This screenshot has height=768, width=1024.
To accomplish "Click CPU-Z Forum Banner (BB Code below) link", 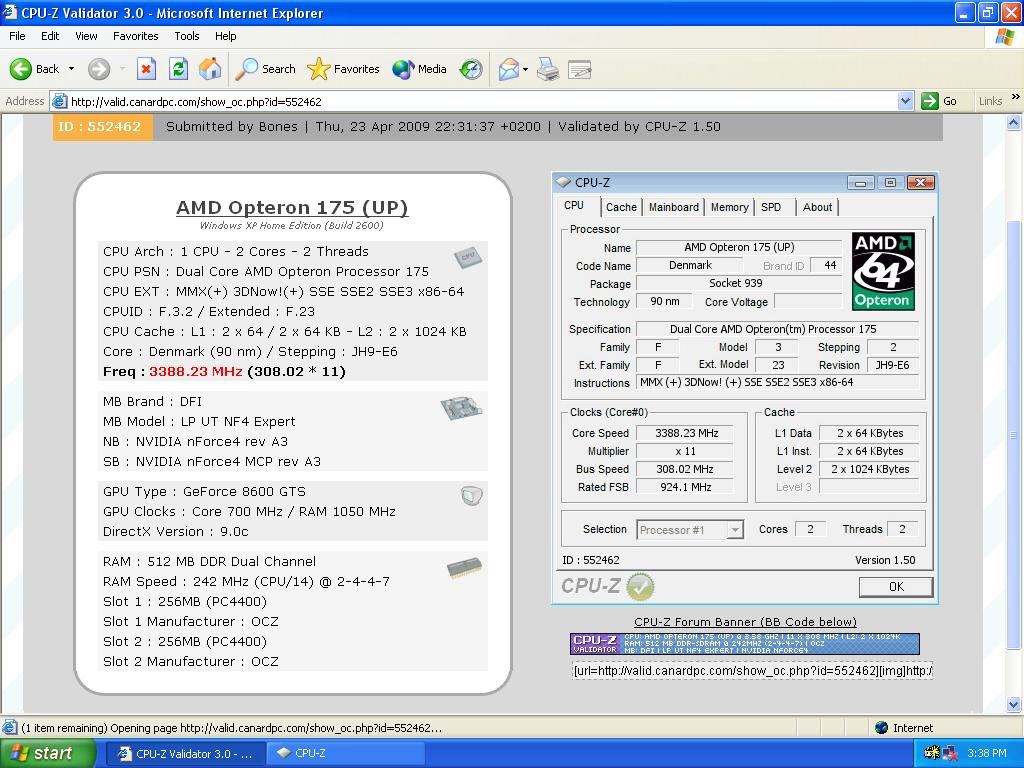I will (x=745, y=622).
